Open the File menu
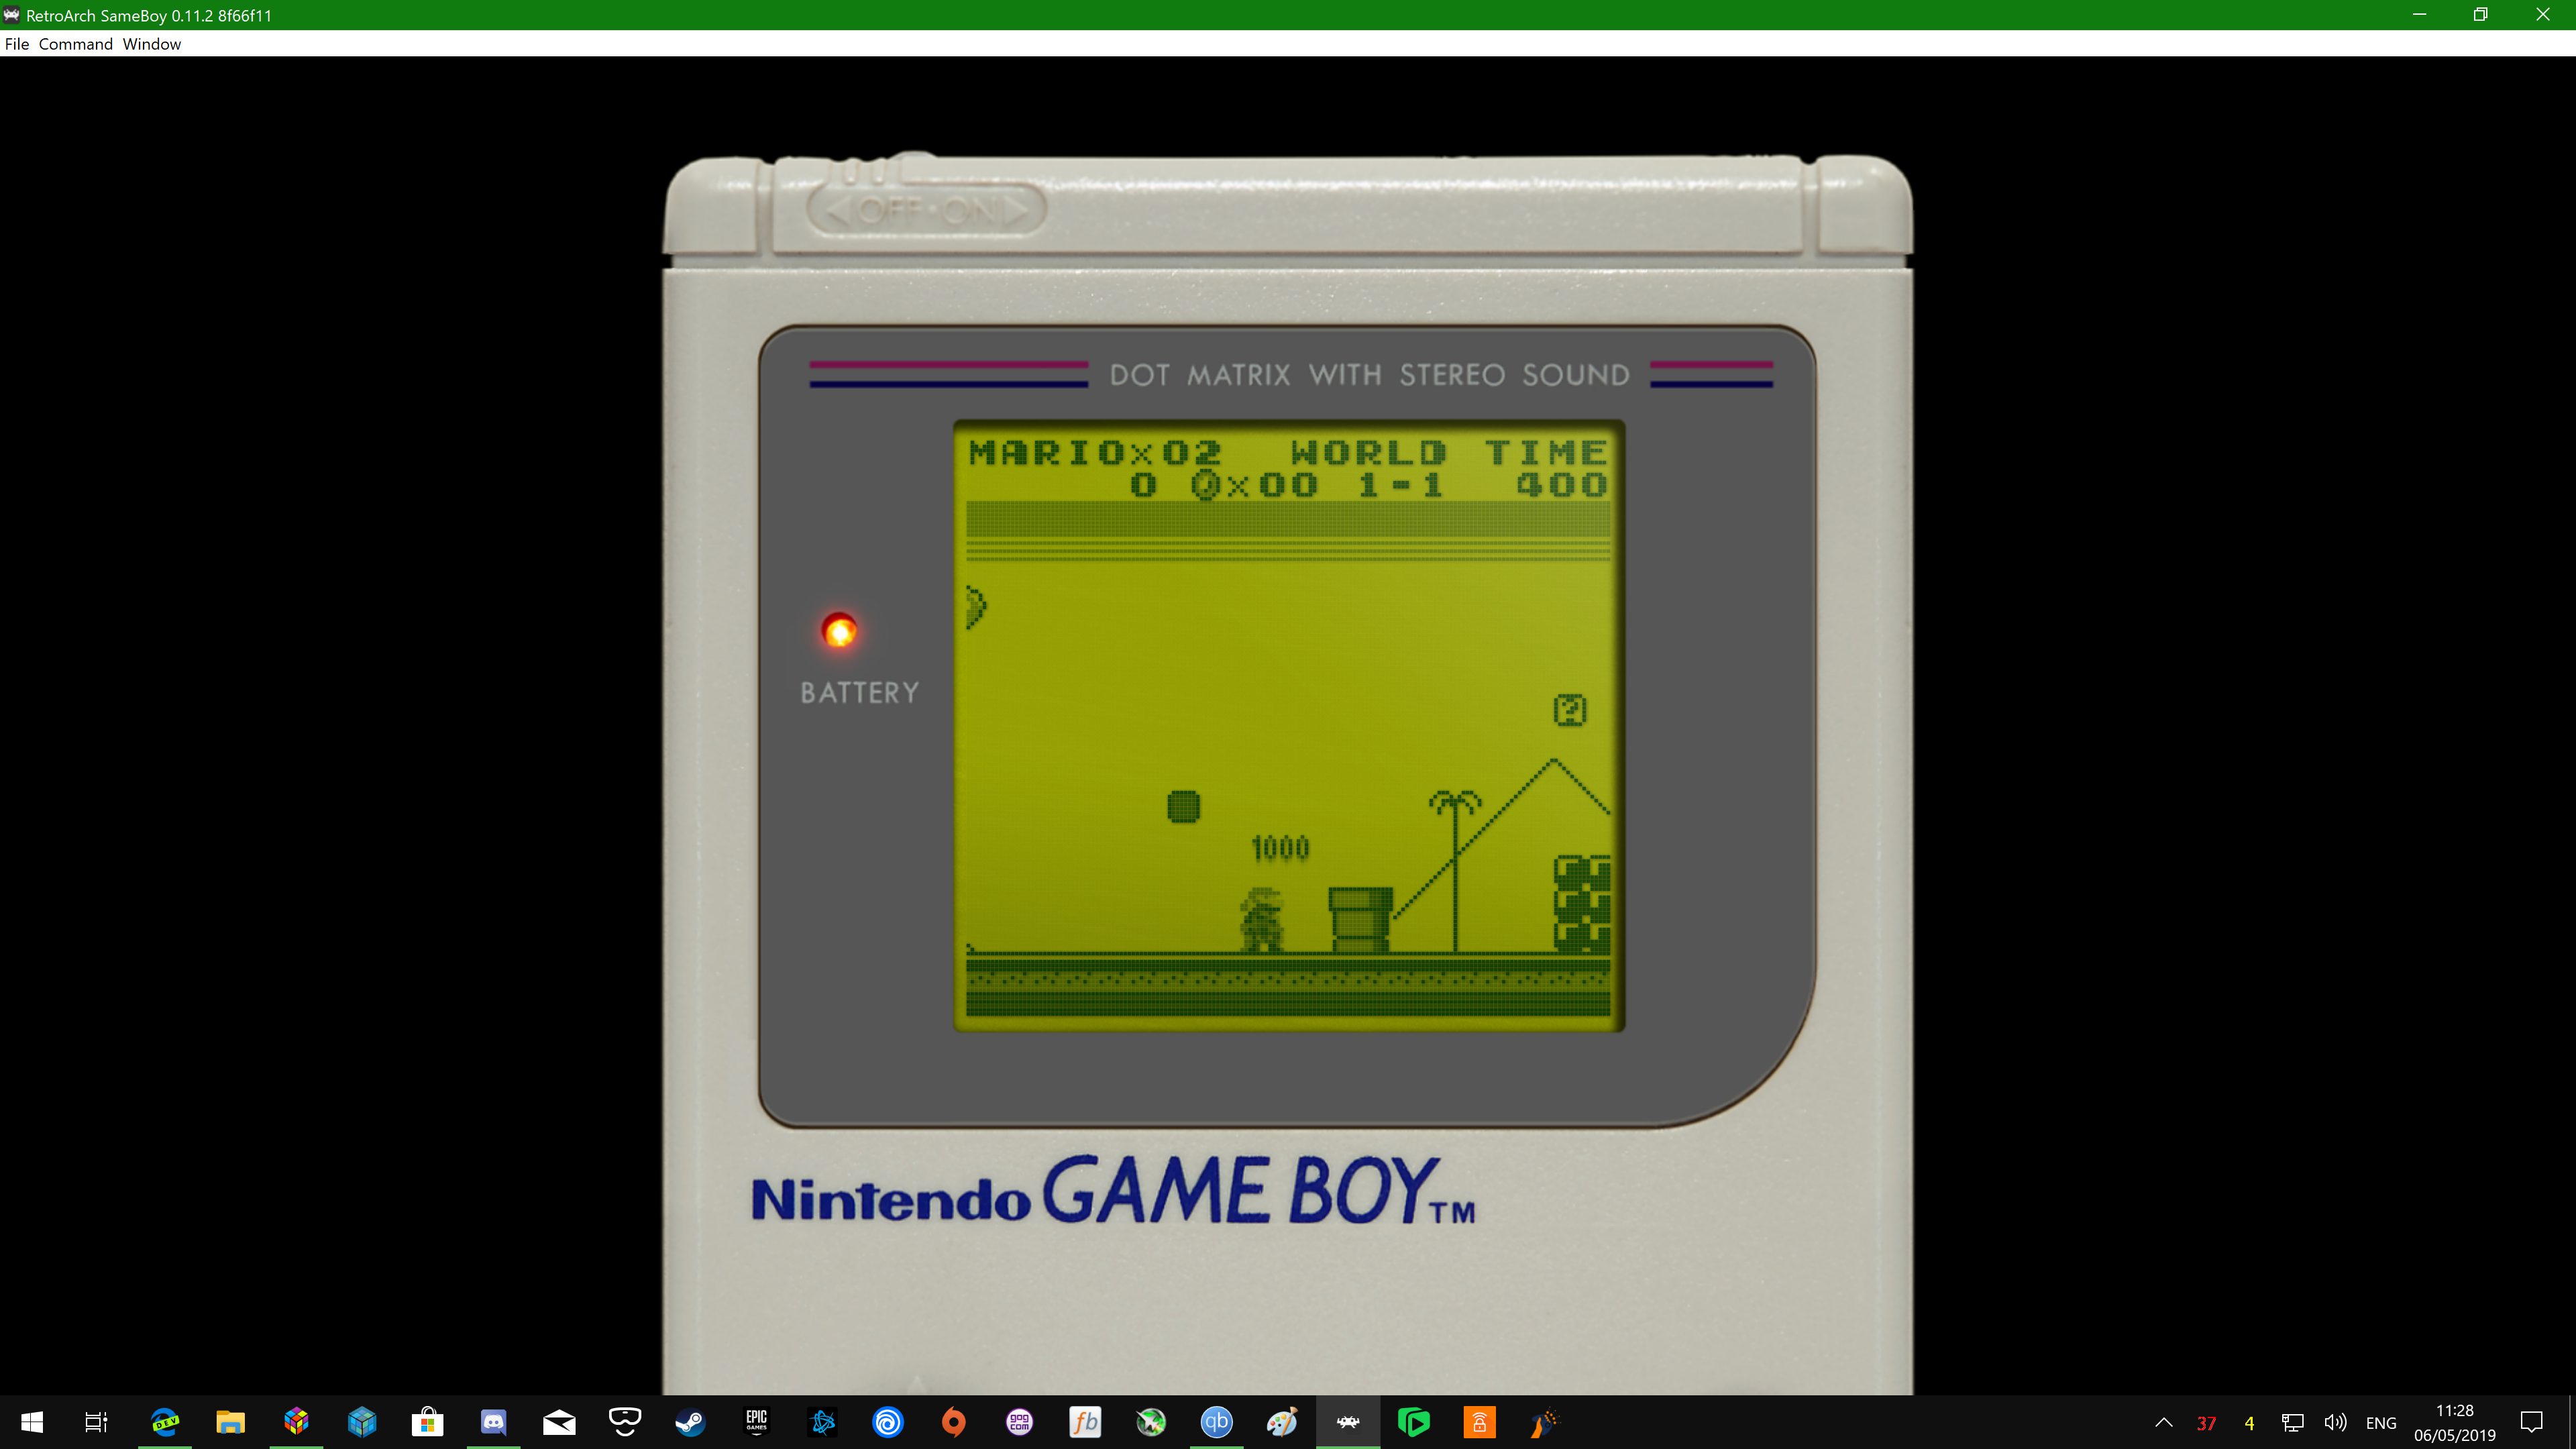Image resolution: width=2576 pixels, height=1449 pixels. click(x=17, y=44)
